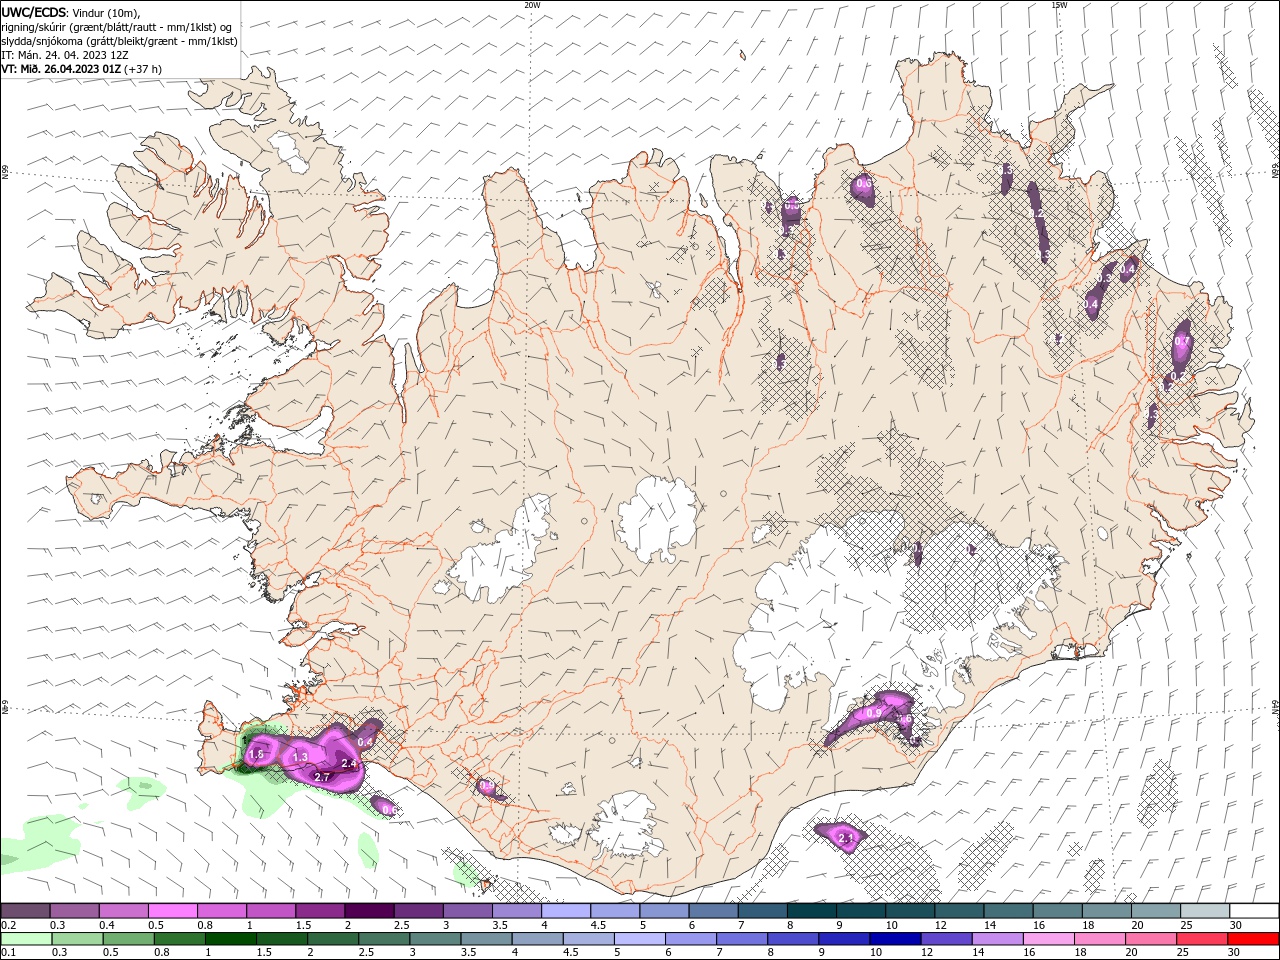Click the '(+37 h)' forecast offset text
The width and height of the screenshot is (1280, 960).
143,69
